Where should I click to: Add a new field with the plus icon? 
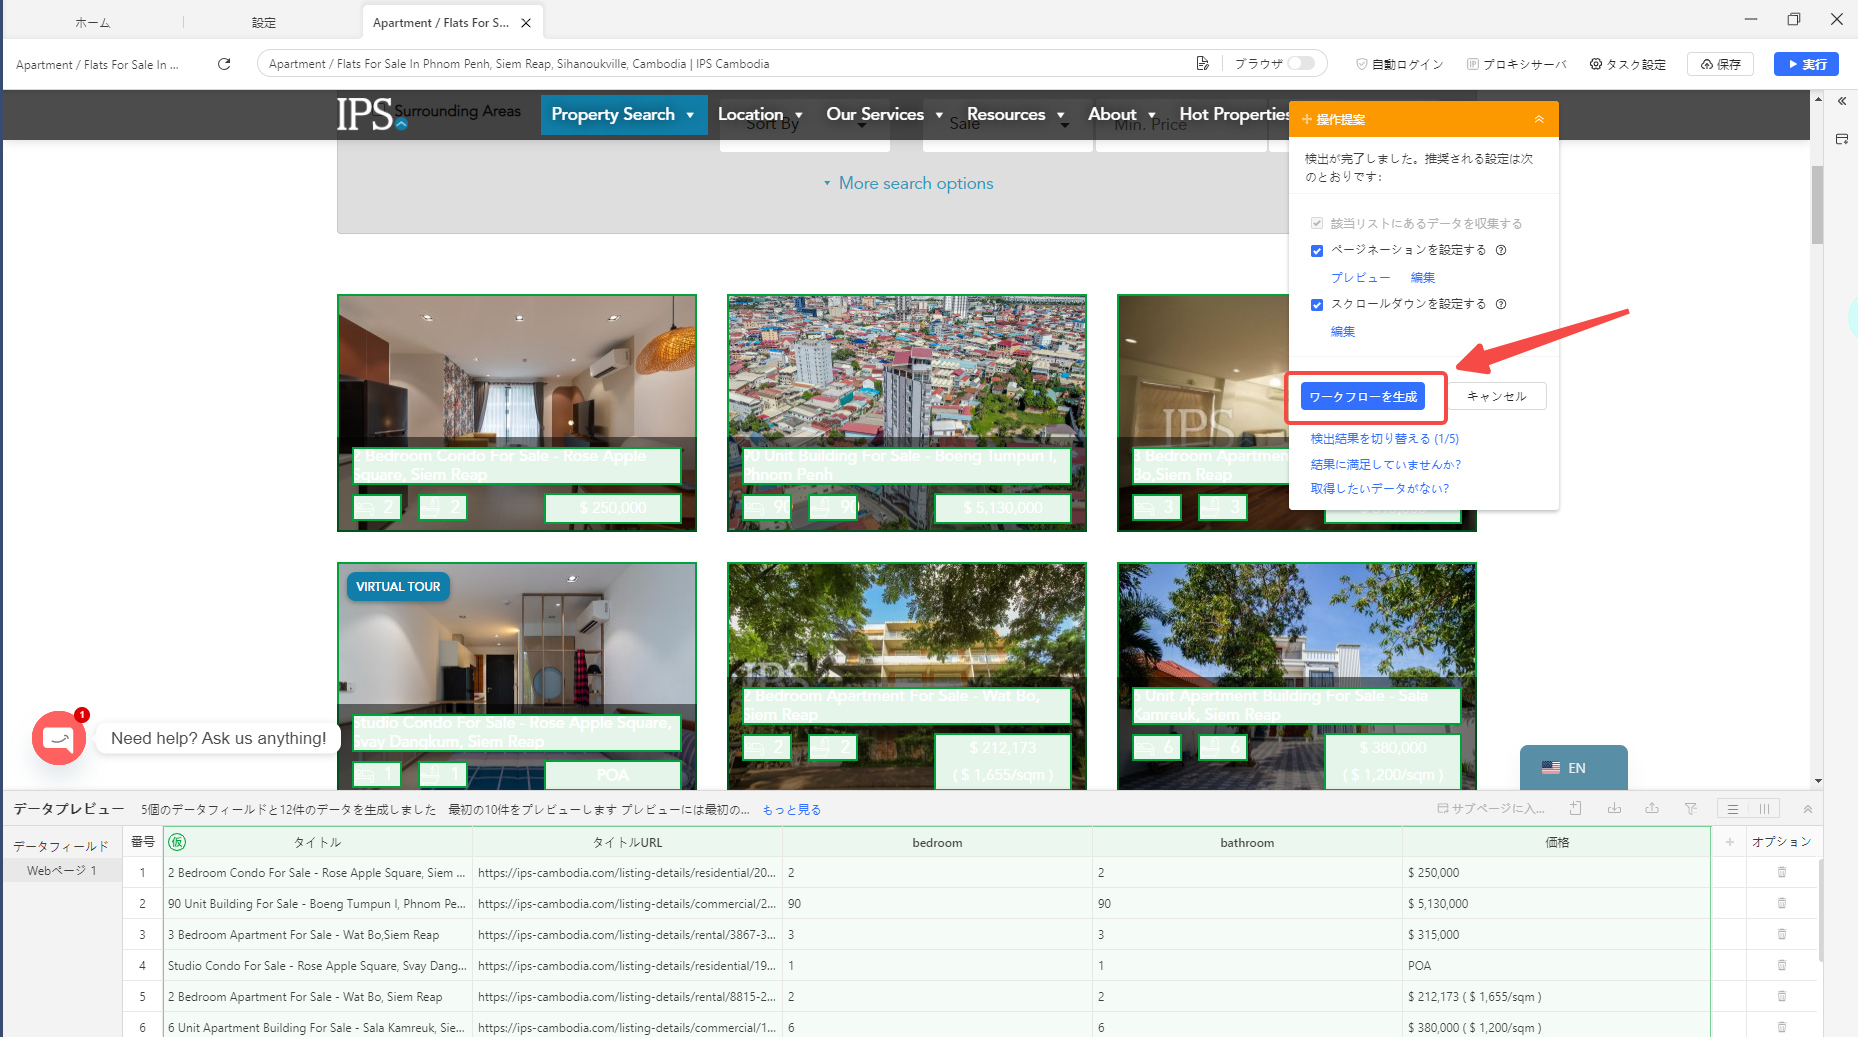tap(1729, 842)
